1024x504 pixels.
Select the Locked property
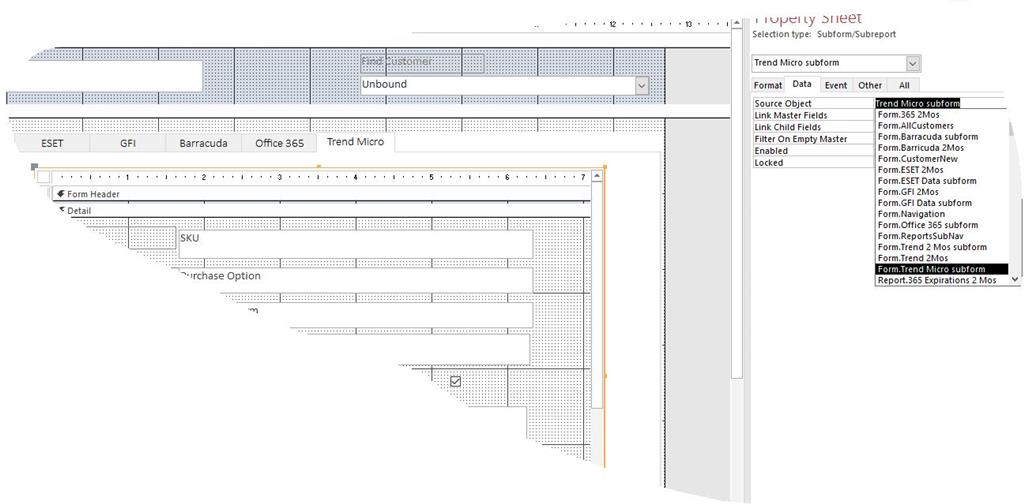point(814,163)
